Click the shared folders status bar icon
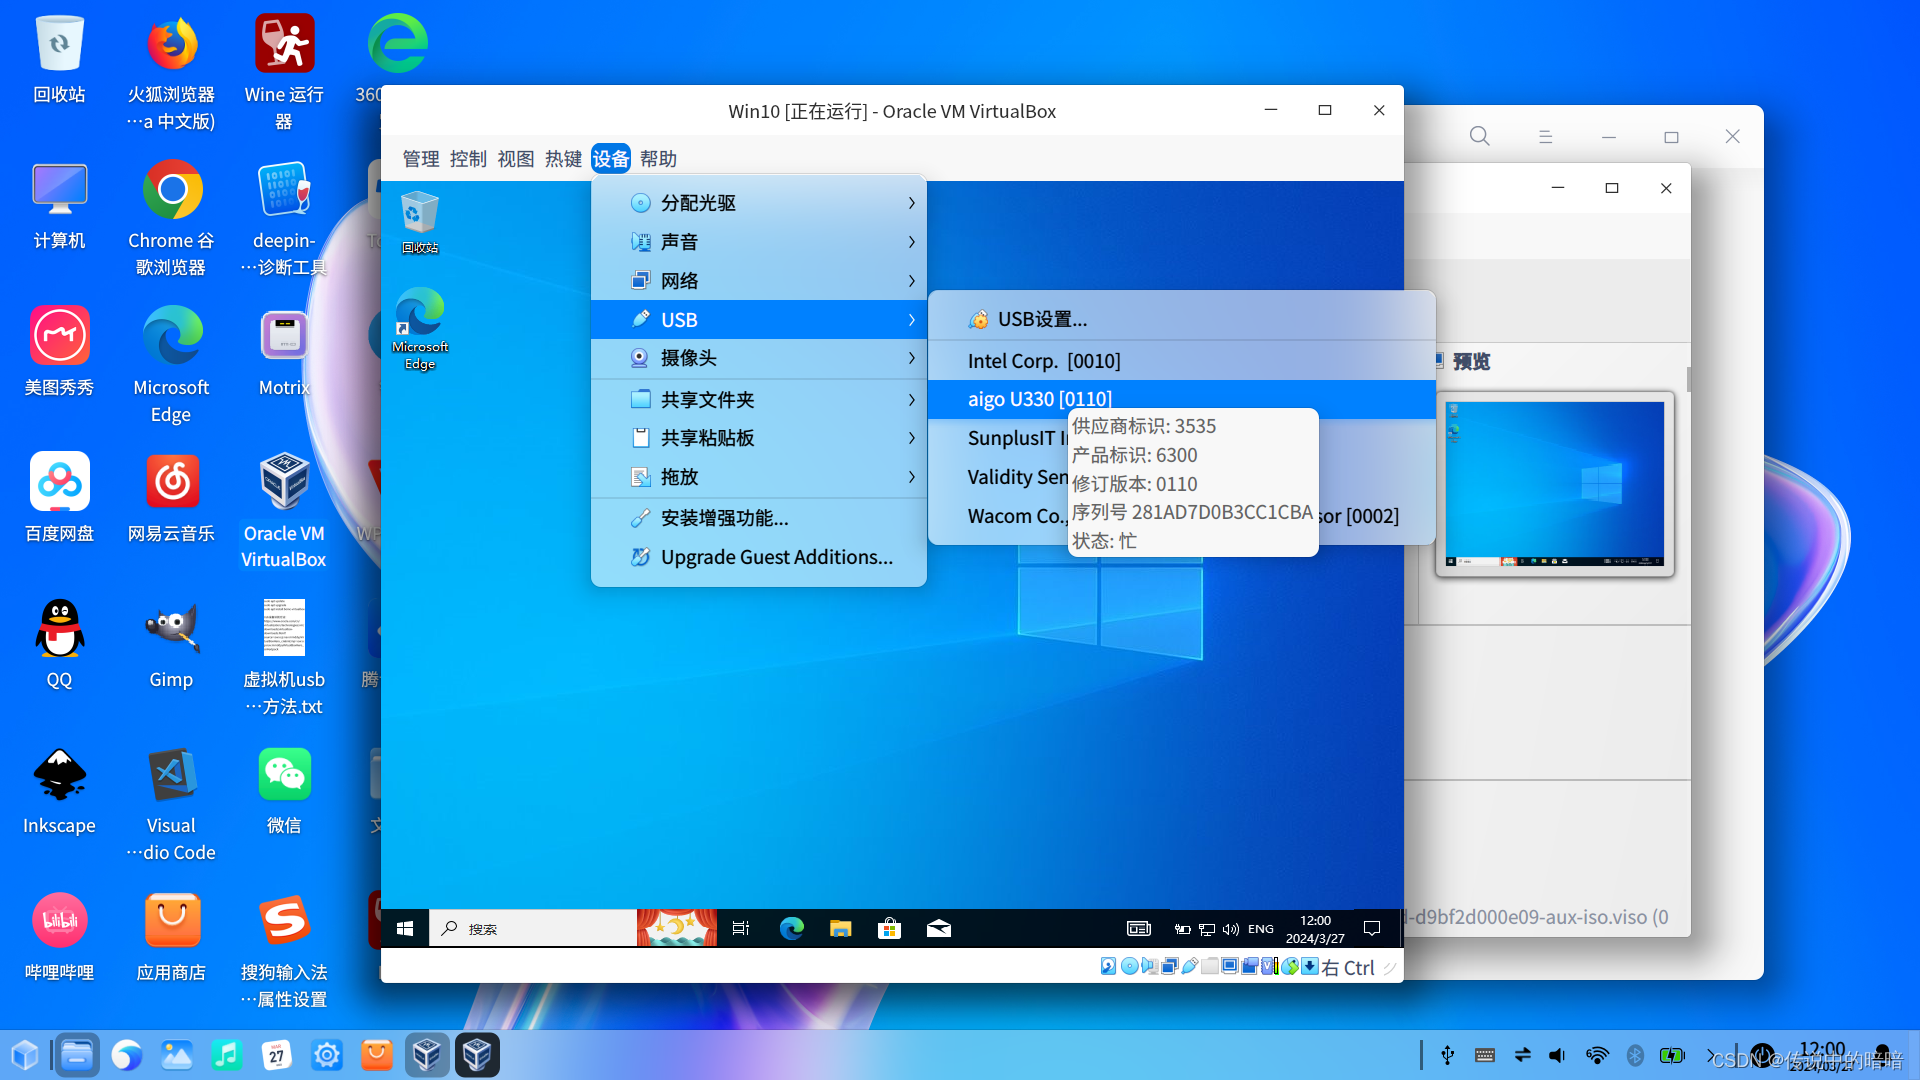The image size is (1920, 1080). pyautogui.click(x=1210, y=966)
